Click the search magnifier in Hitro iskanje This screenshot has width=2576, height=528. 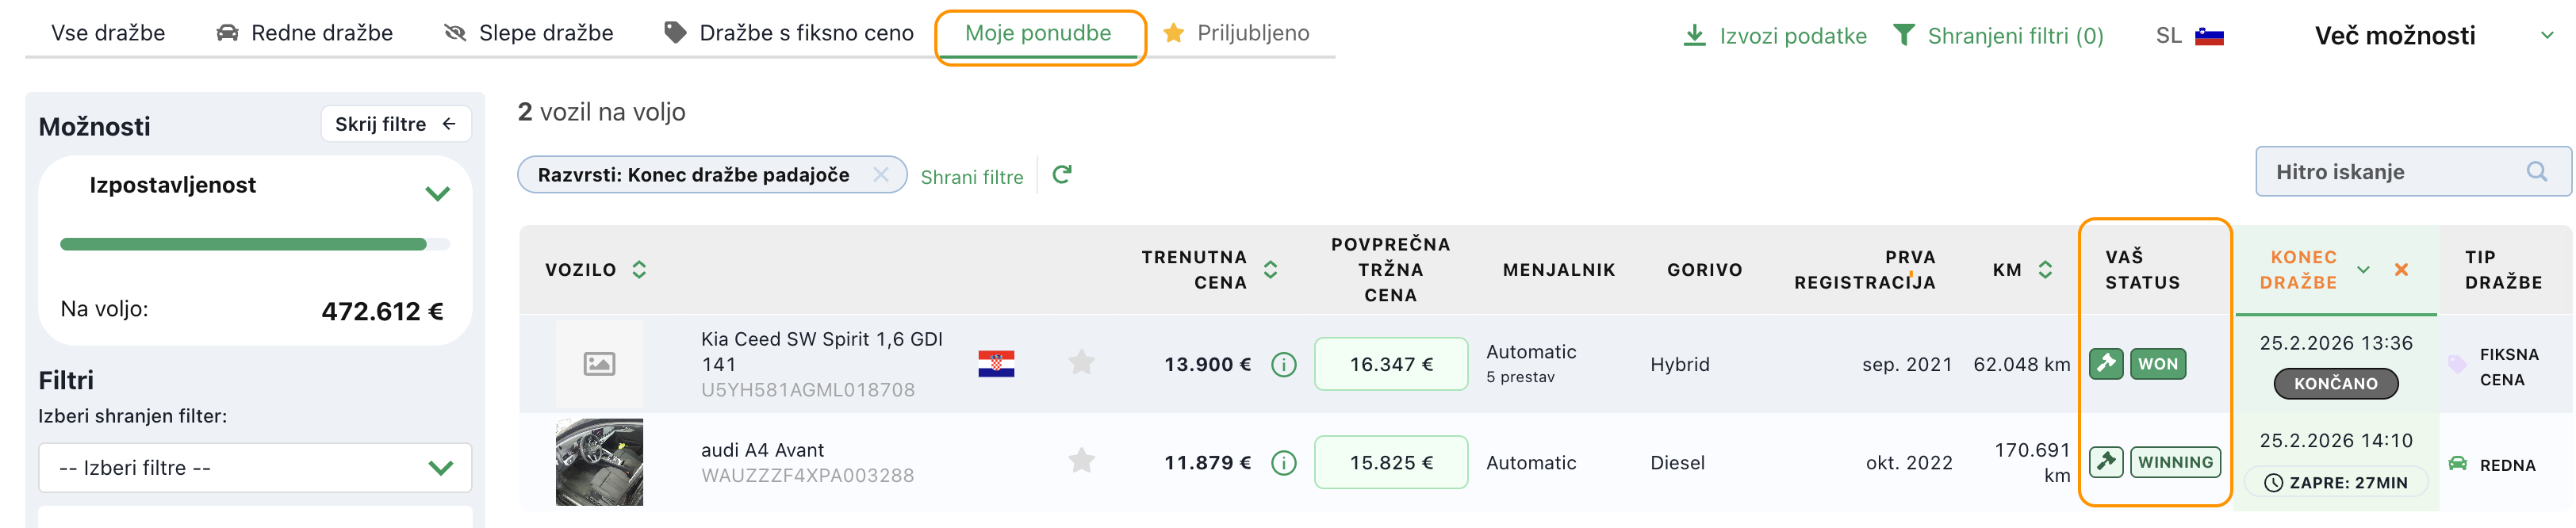2536,172
